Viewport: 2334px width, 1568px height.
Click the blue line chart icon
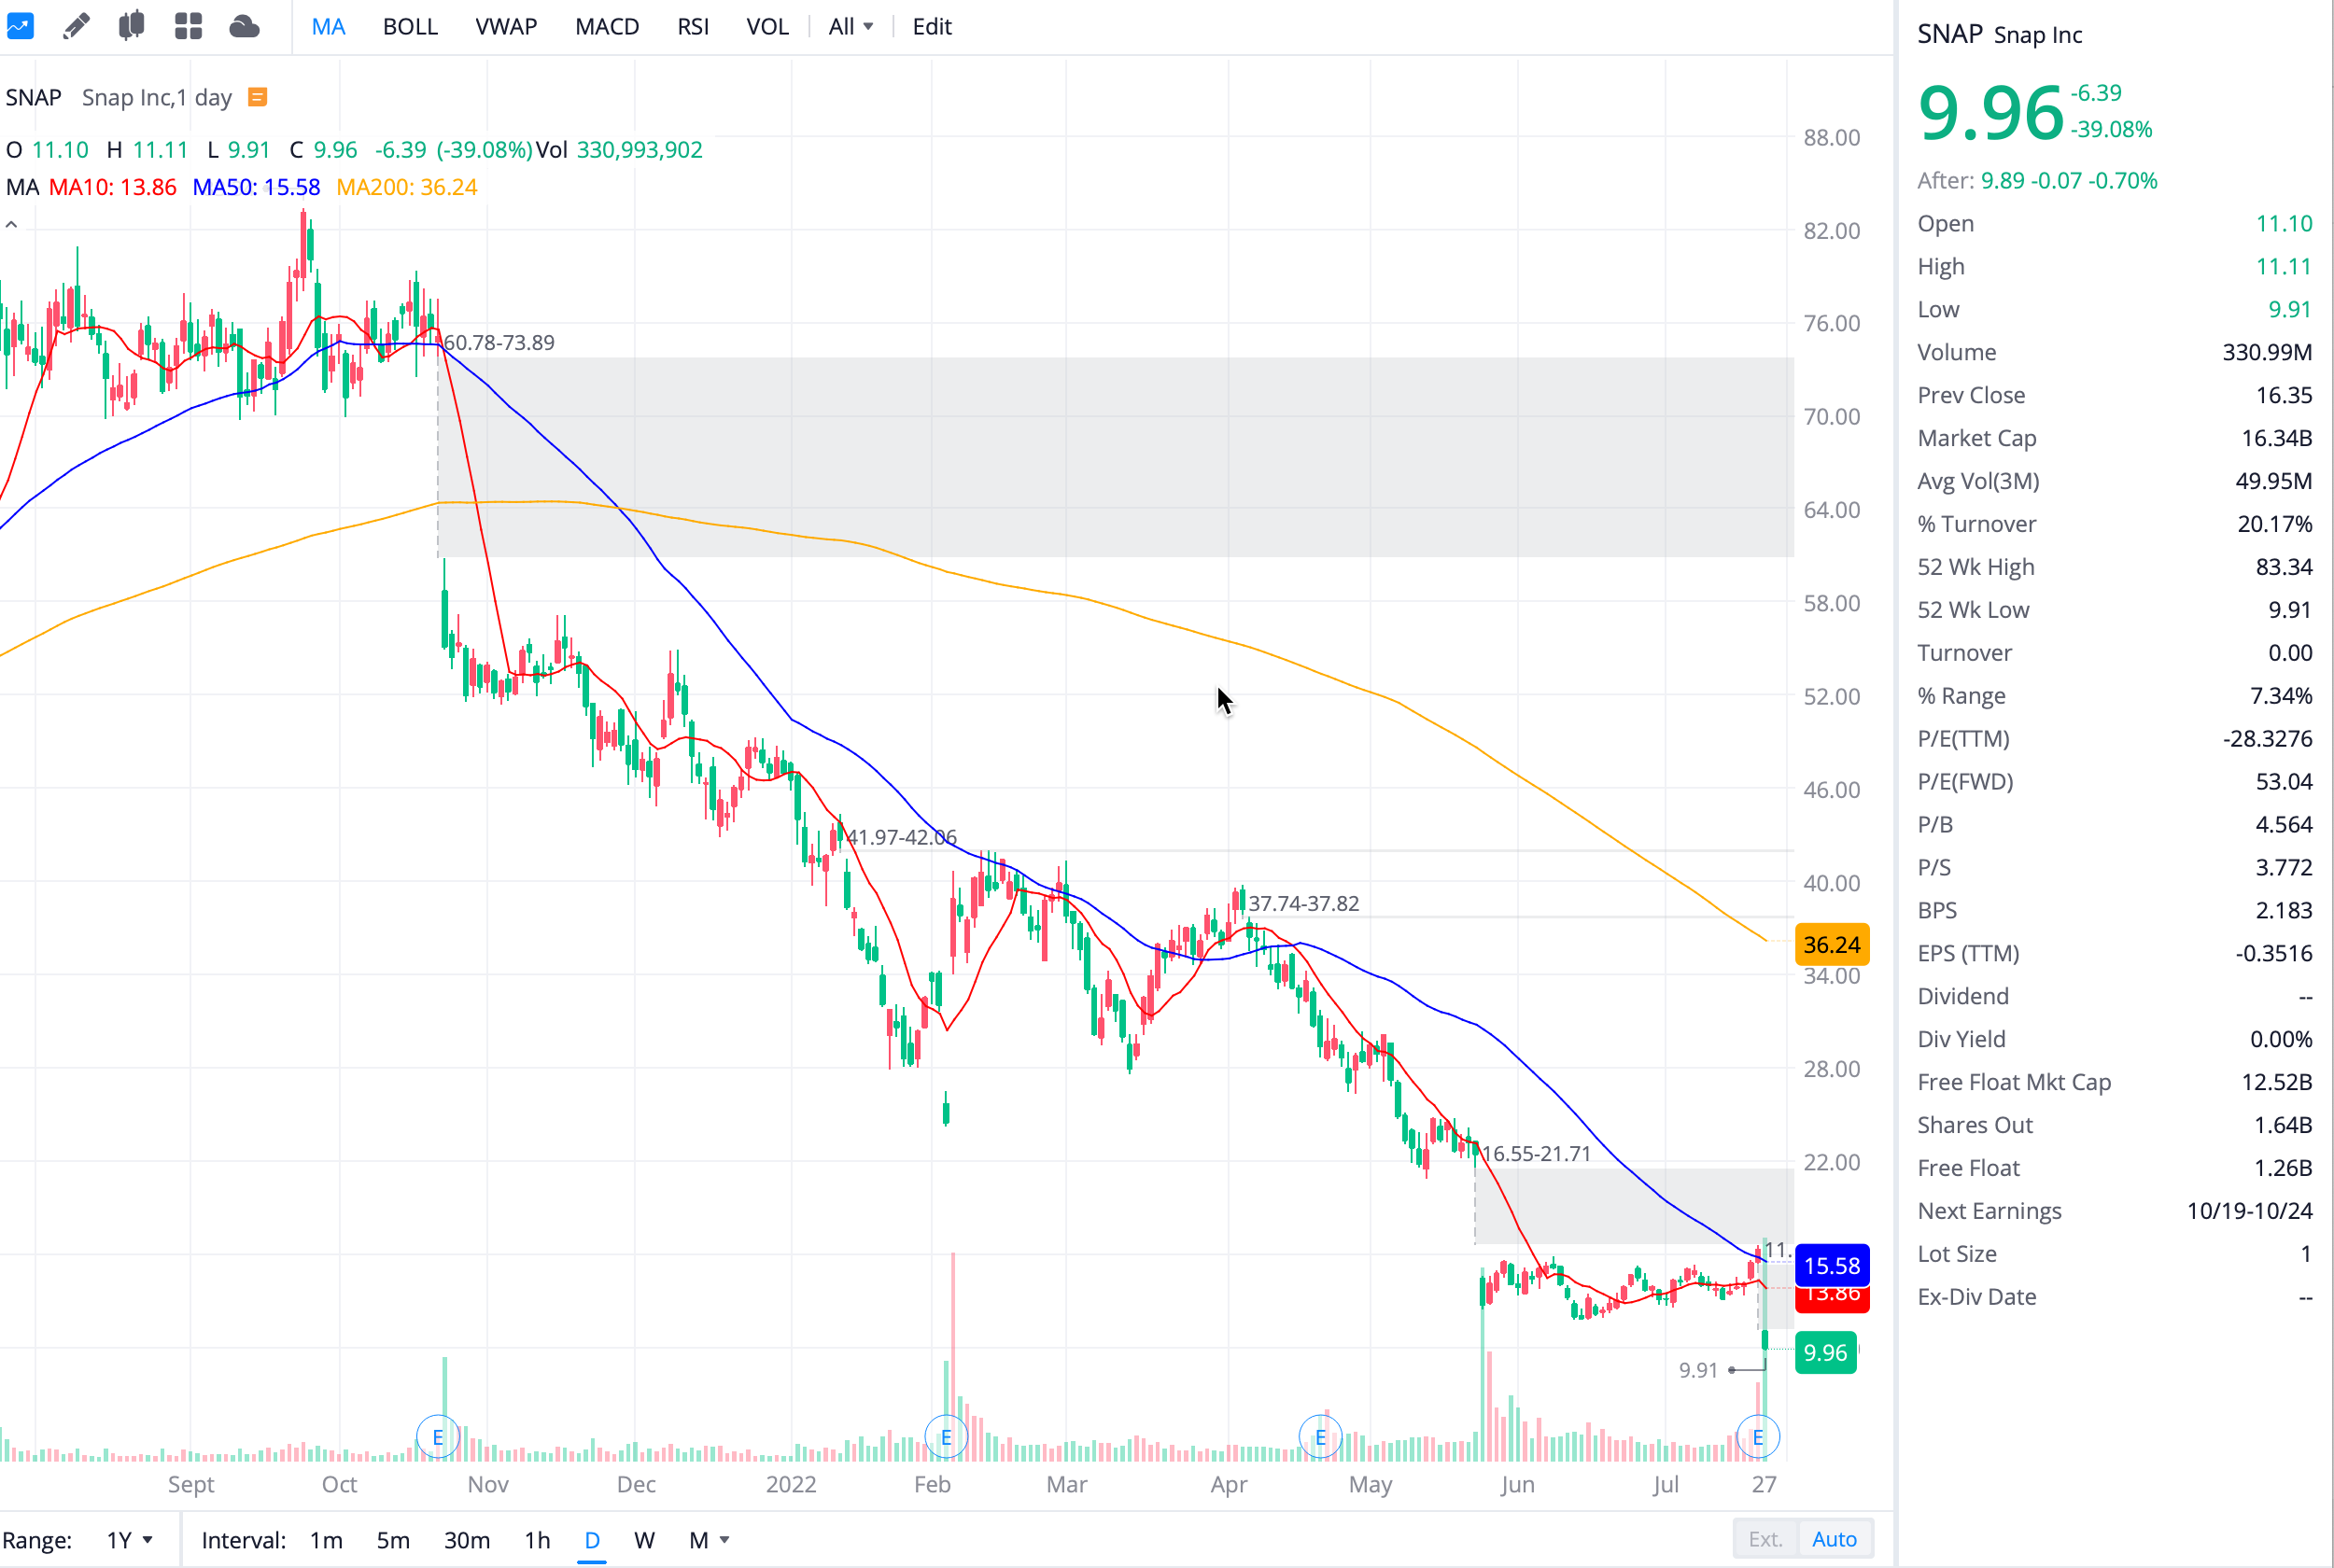(20, 26)
